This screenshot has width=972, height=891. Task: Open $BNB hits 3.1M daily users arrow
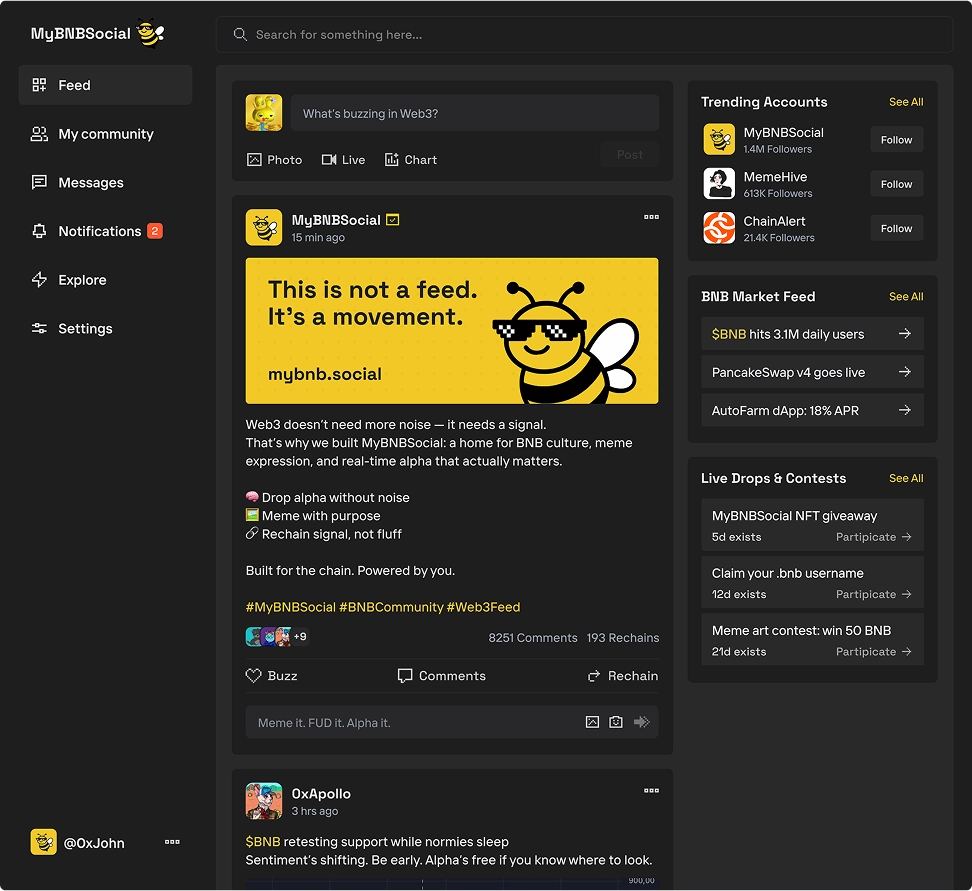point(904,334)
